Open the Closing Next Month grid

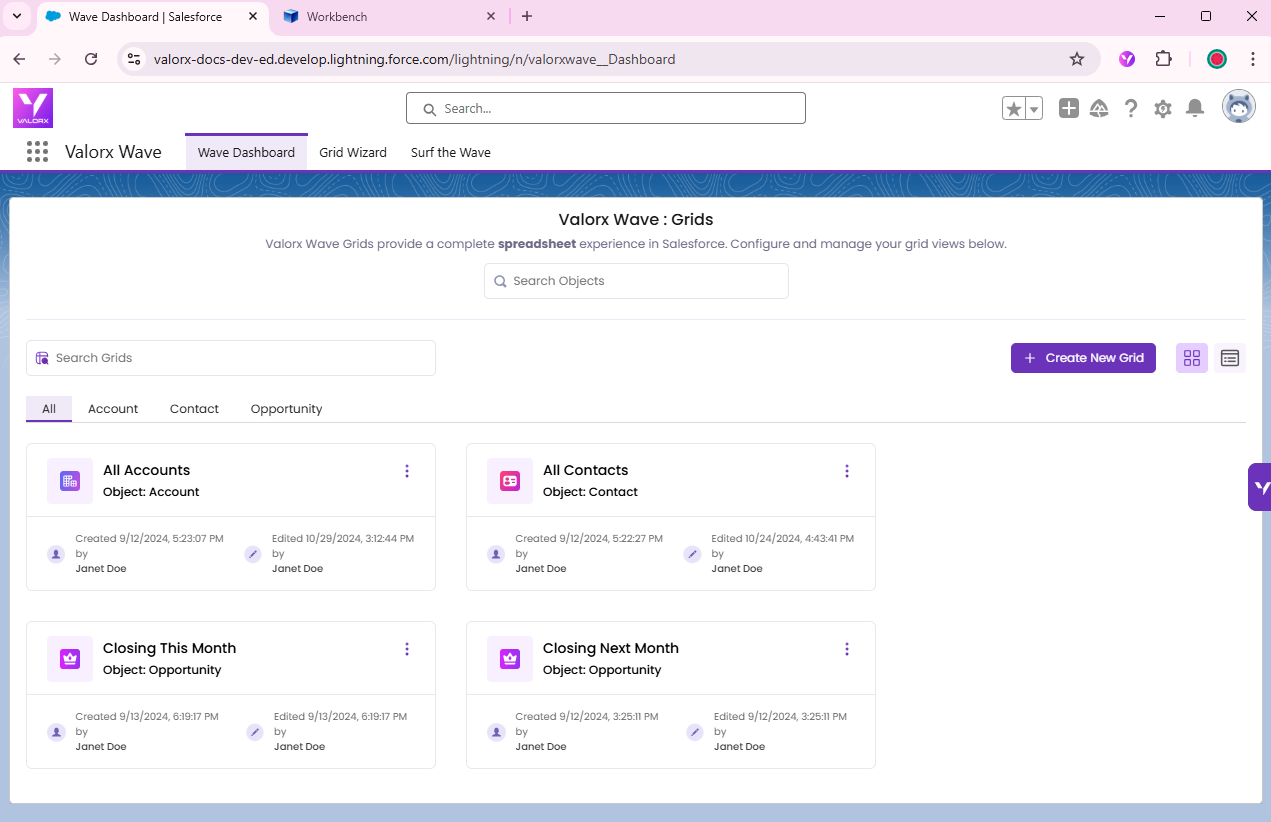click(610, 648)
